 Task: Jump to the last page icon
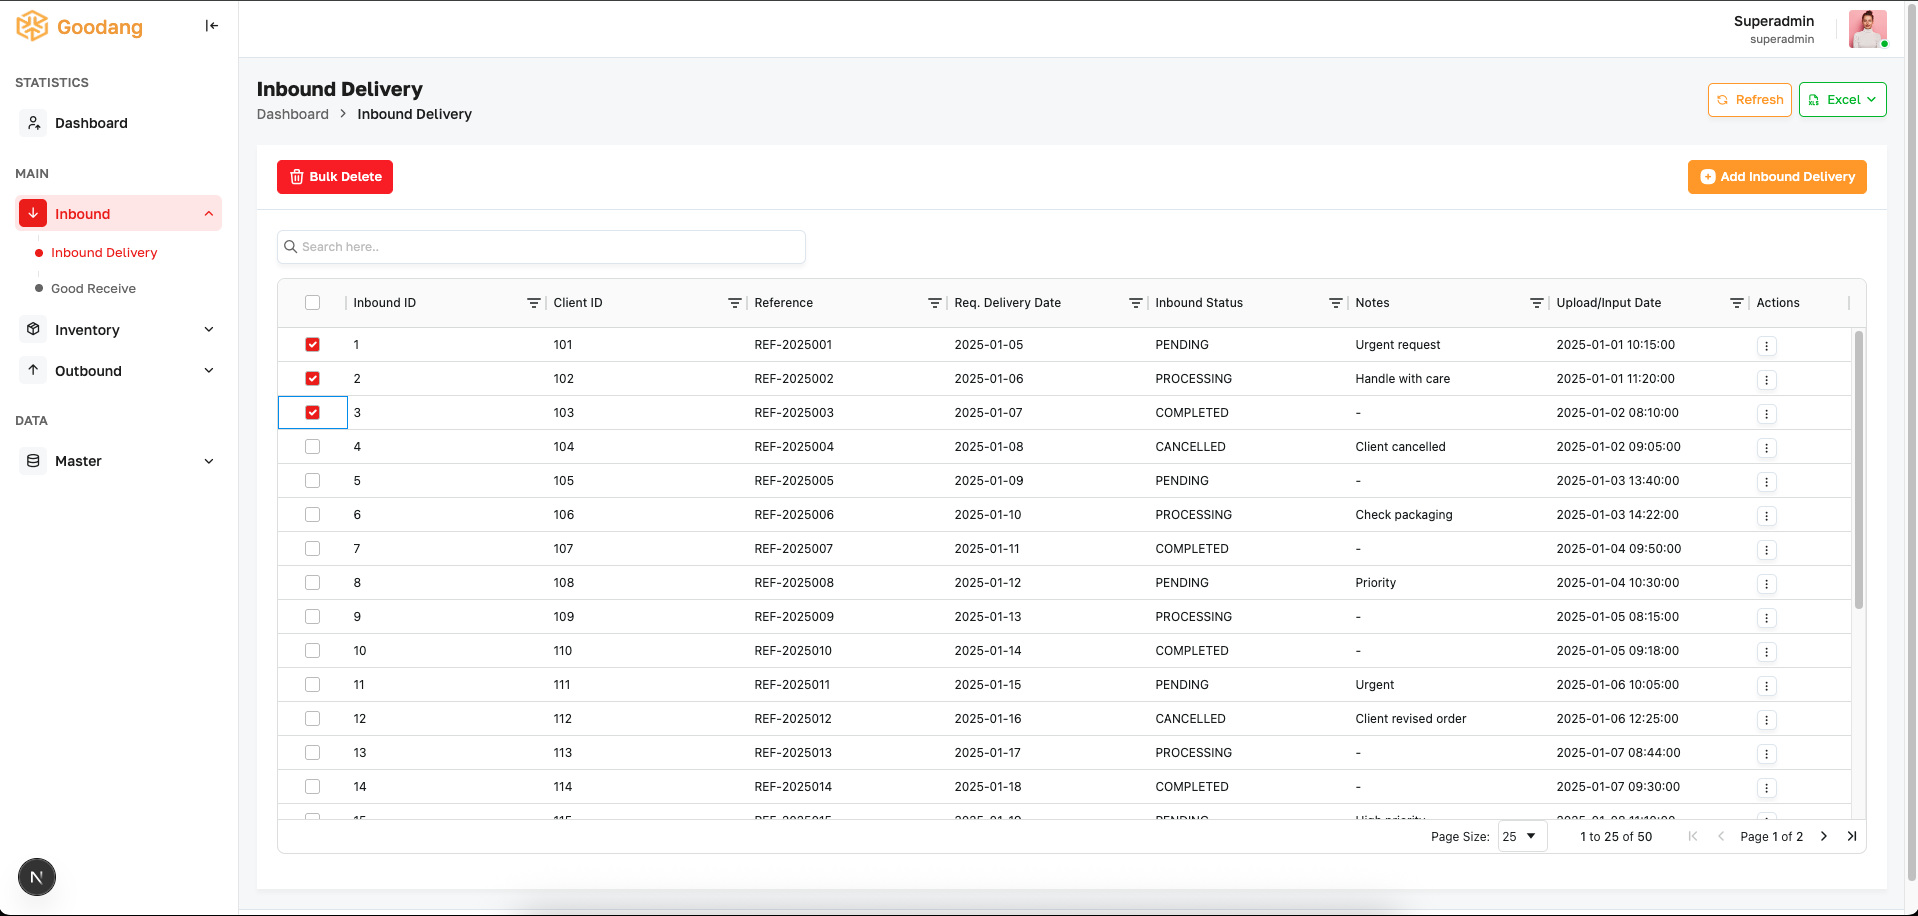tap(1851, 836)
